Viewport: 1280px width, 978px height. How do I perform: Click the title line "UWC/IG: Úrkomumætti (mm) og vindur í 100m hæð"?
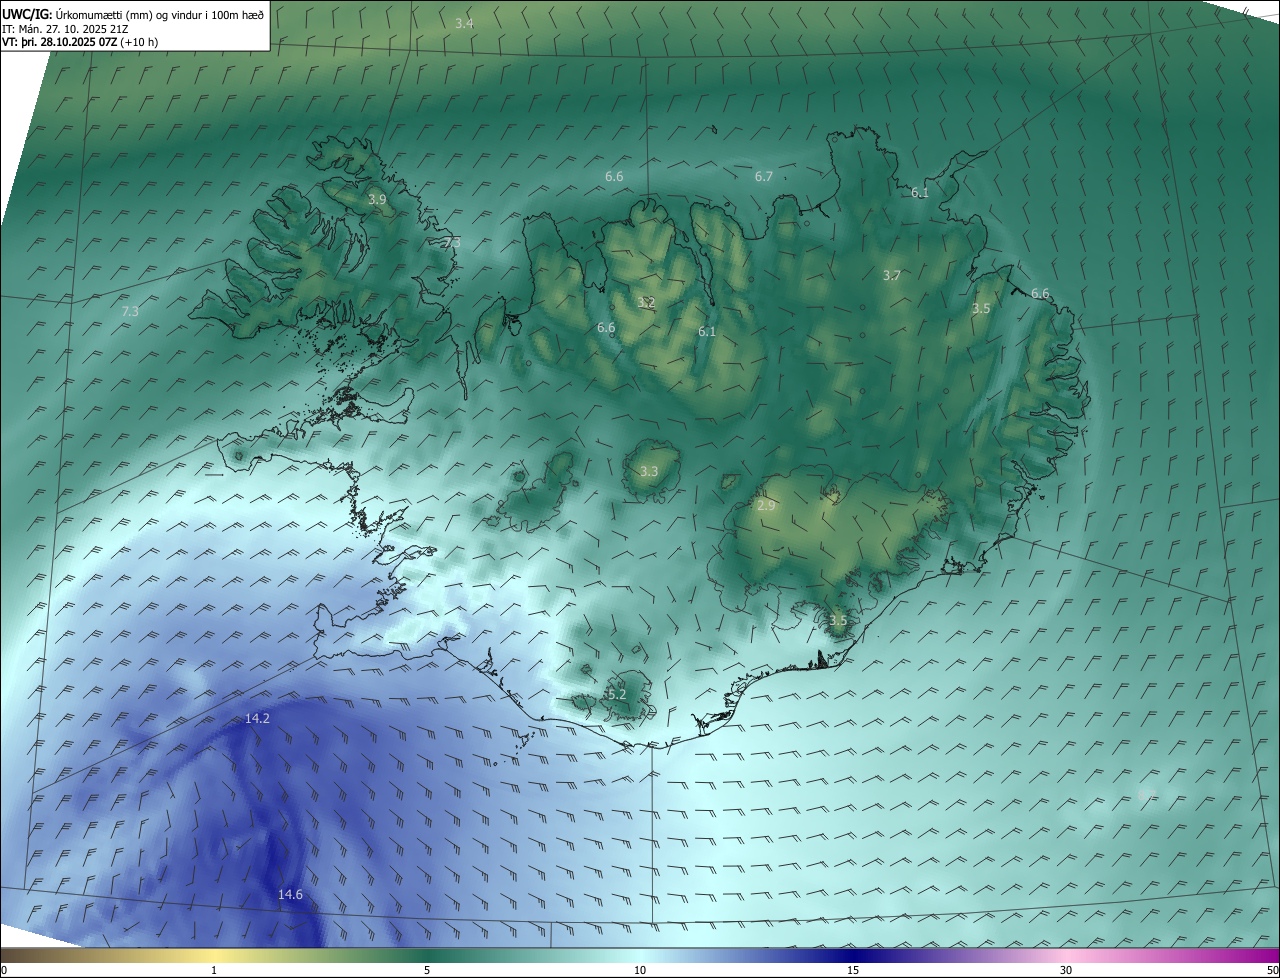pyautogui.click(x=133, y=15)
